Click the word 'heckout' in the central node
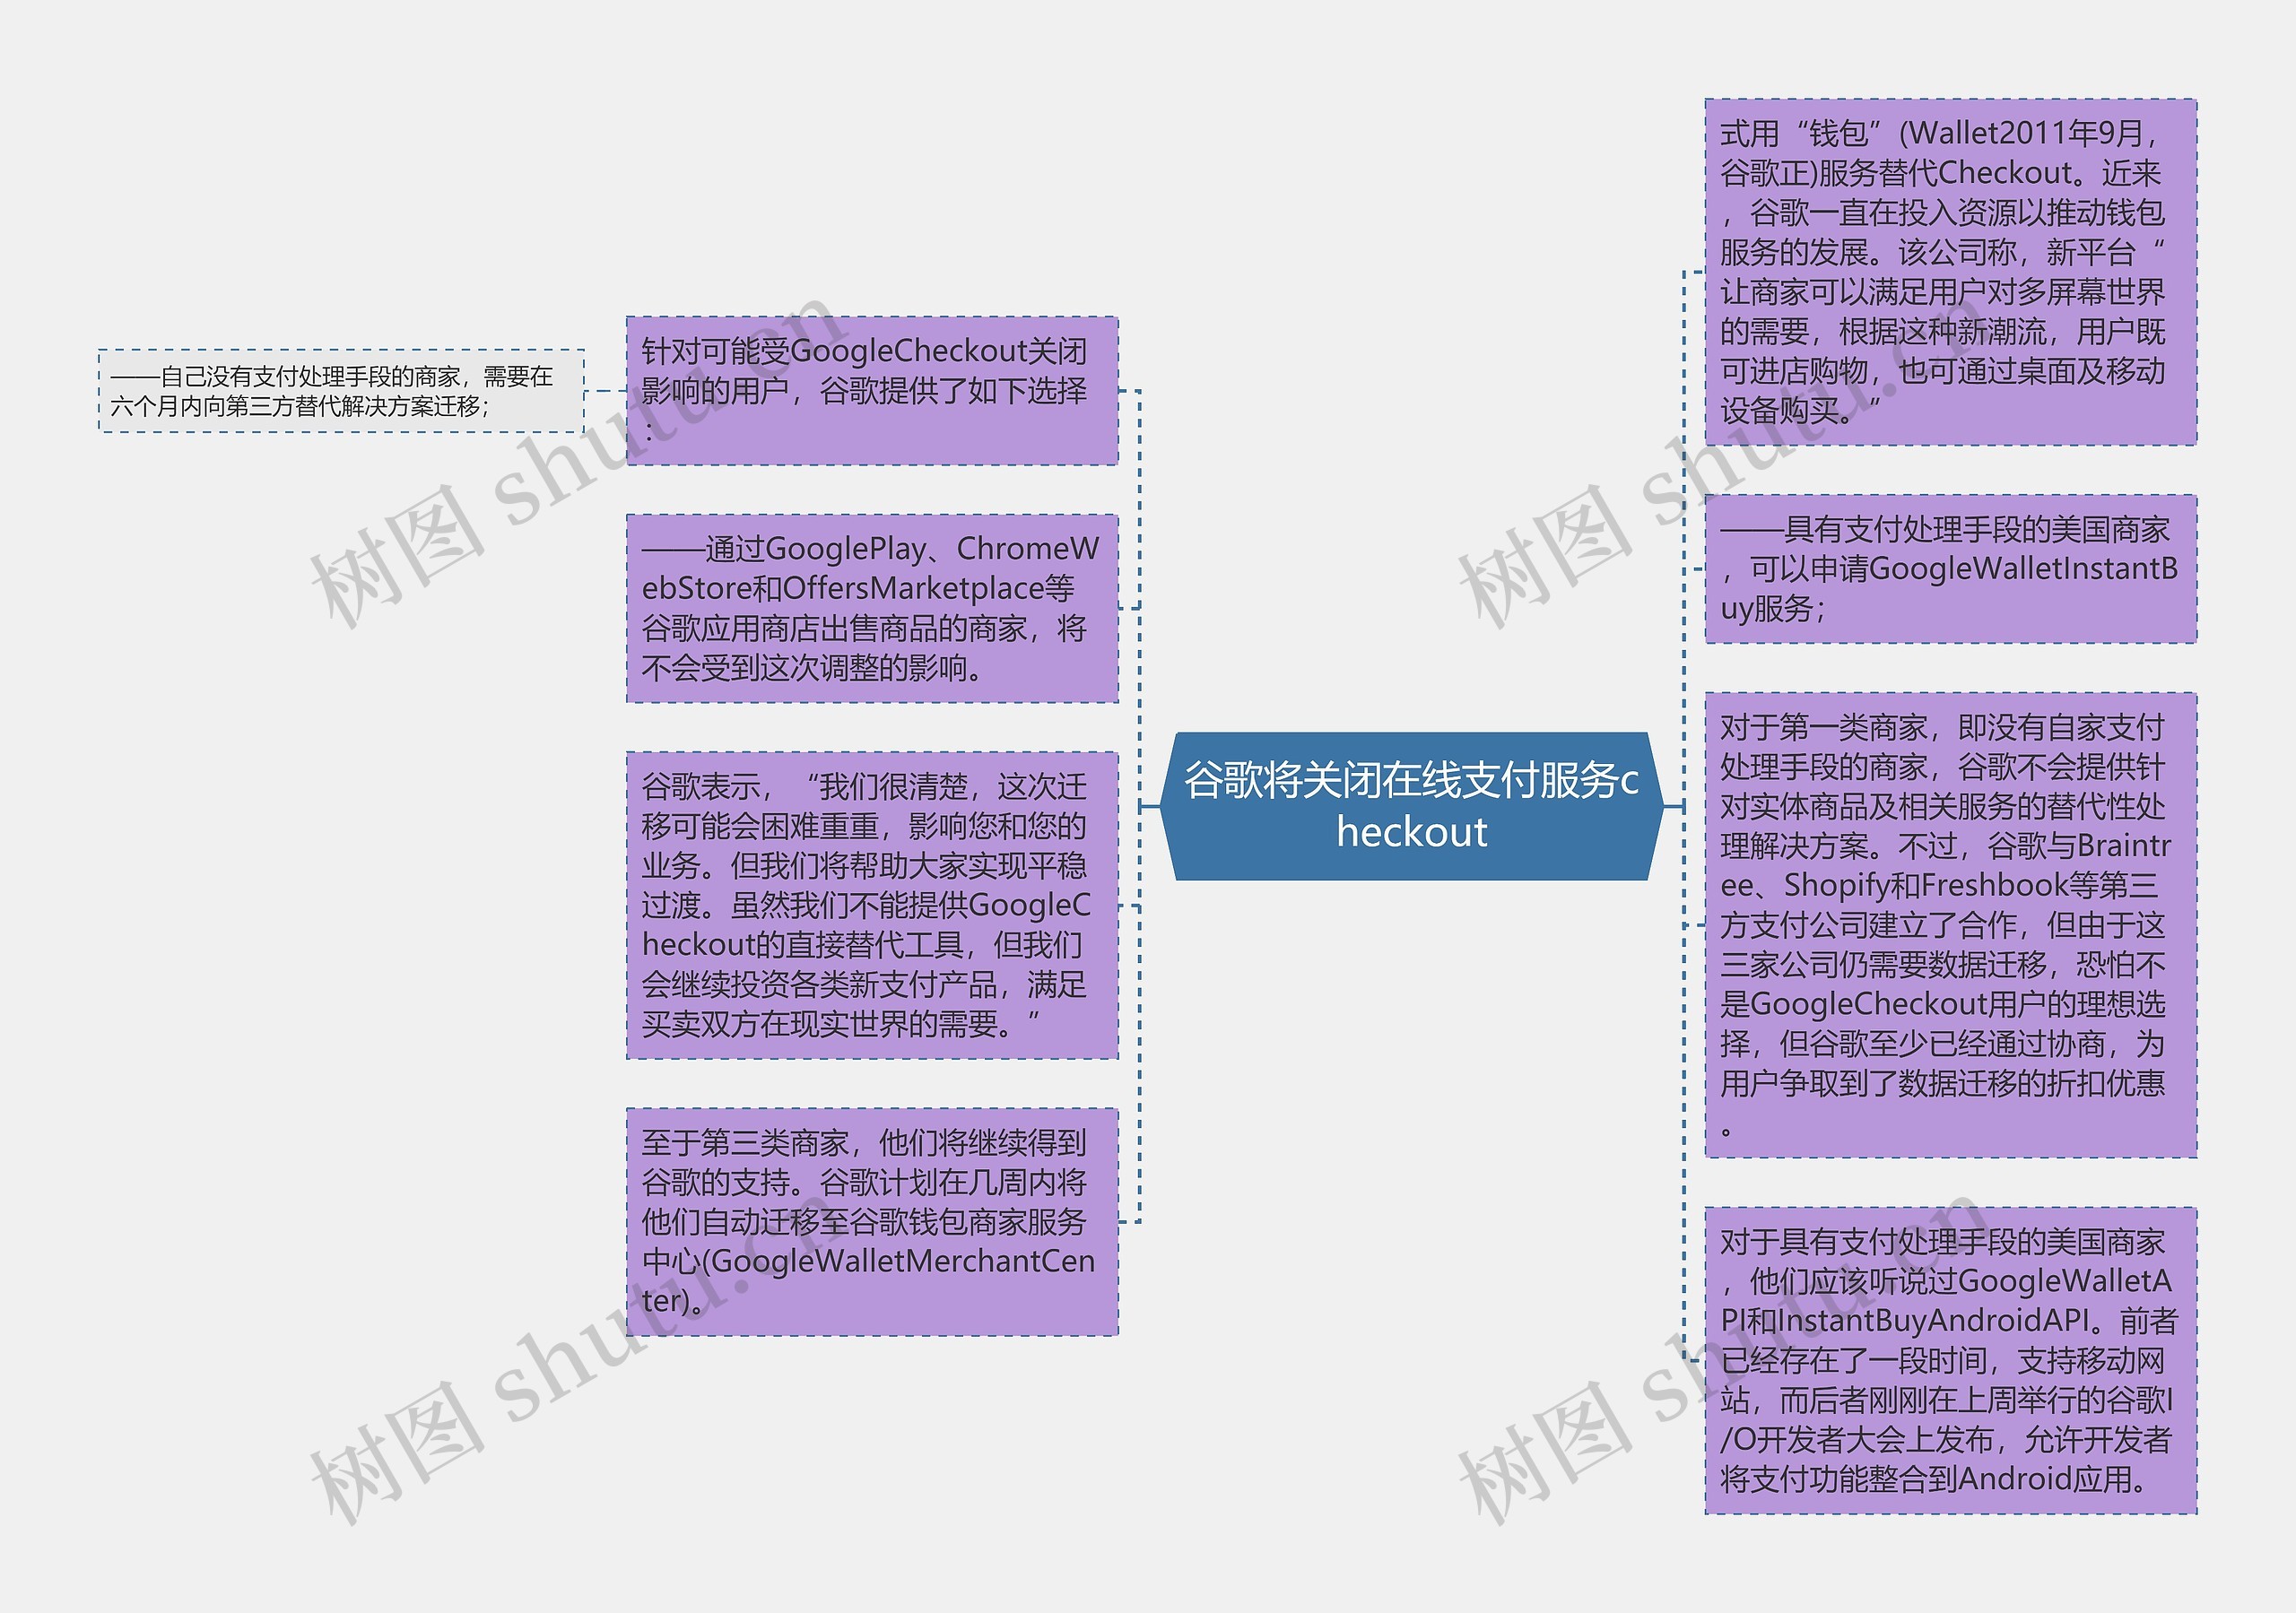This screenshot has width=2296, height=1613. [1411, 833]
